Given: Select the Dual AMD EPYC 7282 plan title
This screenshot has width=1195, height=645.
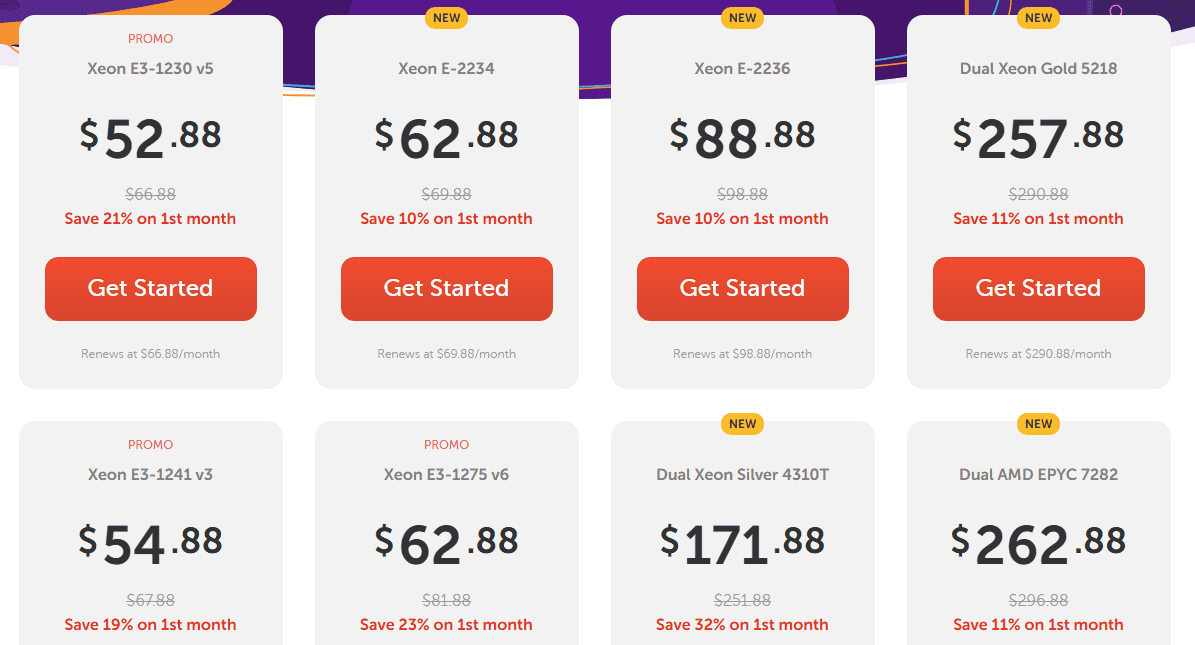Looking at the screenshot, I should (x=1038, y=474).
